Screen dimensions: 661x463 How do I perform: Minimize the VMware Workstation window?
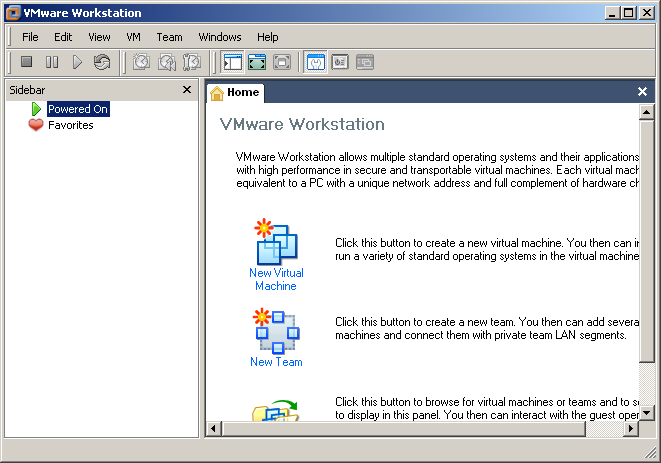[x=613, y=13]
